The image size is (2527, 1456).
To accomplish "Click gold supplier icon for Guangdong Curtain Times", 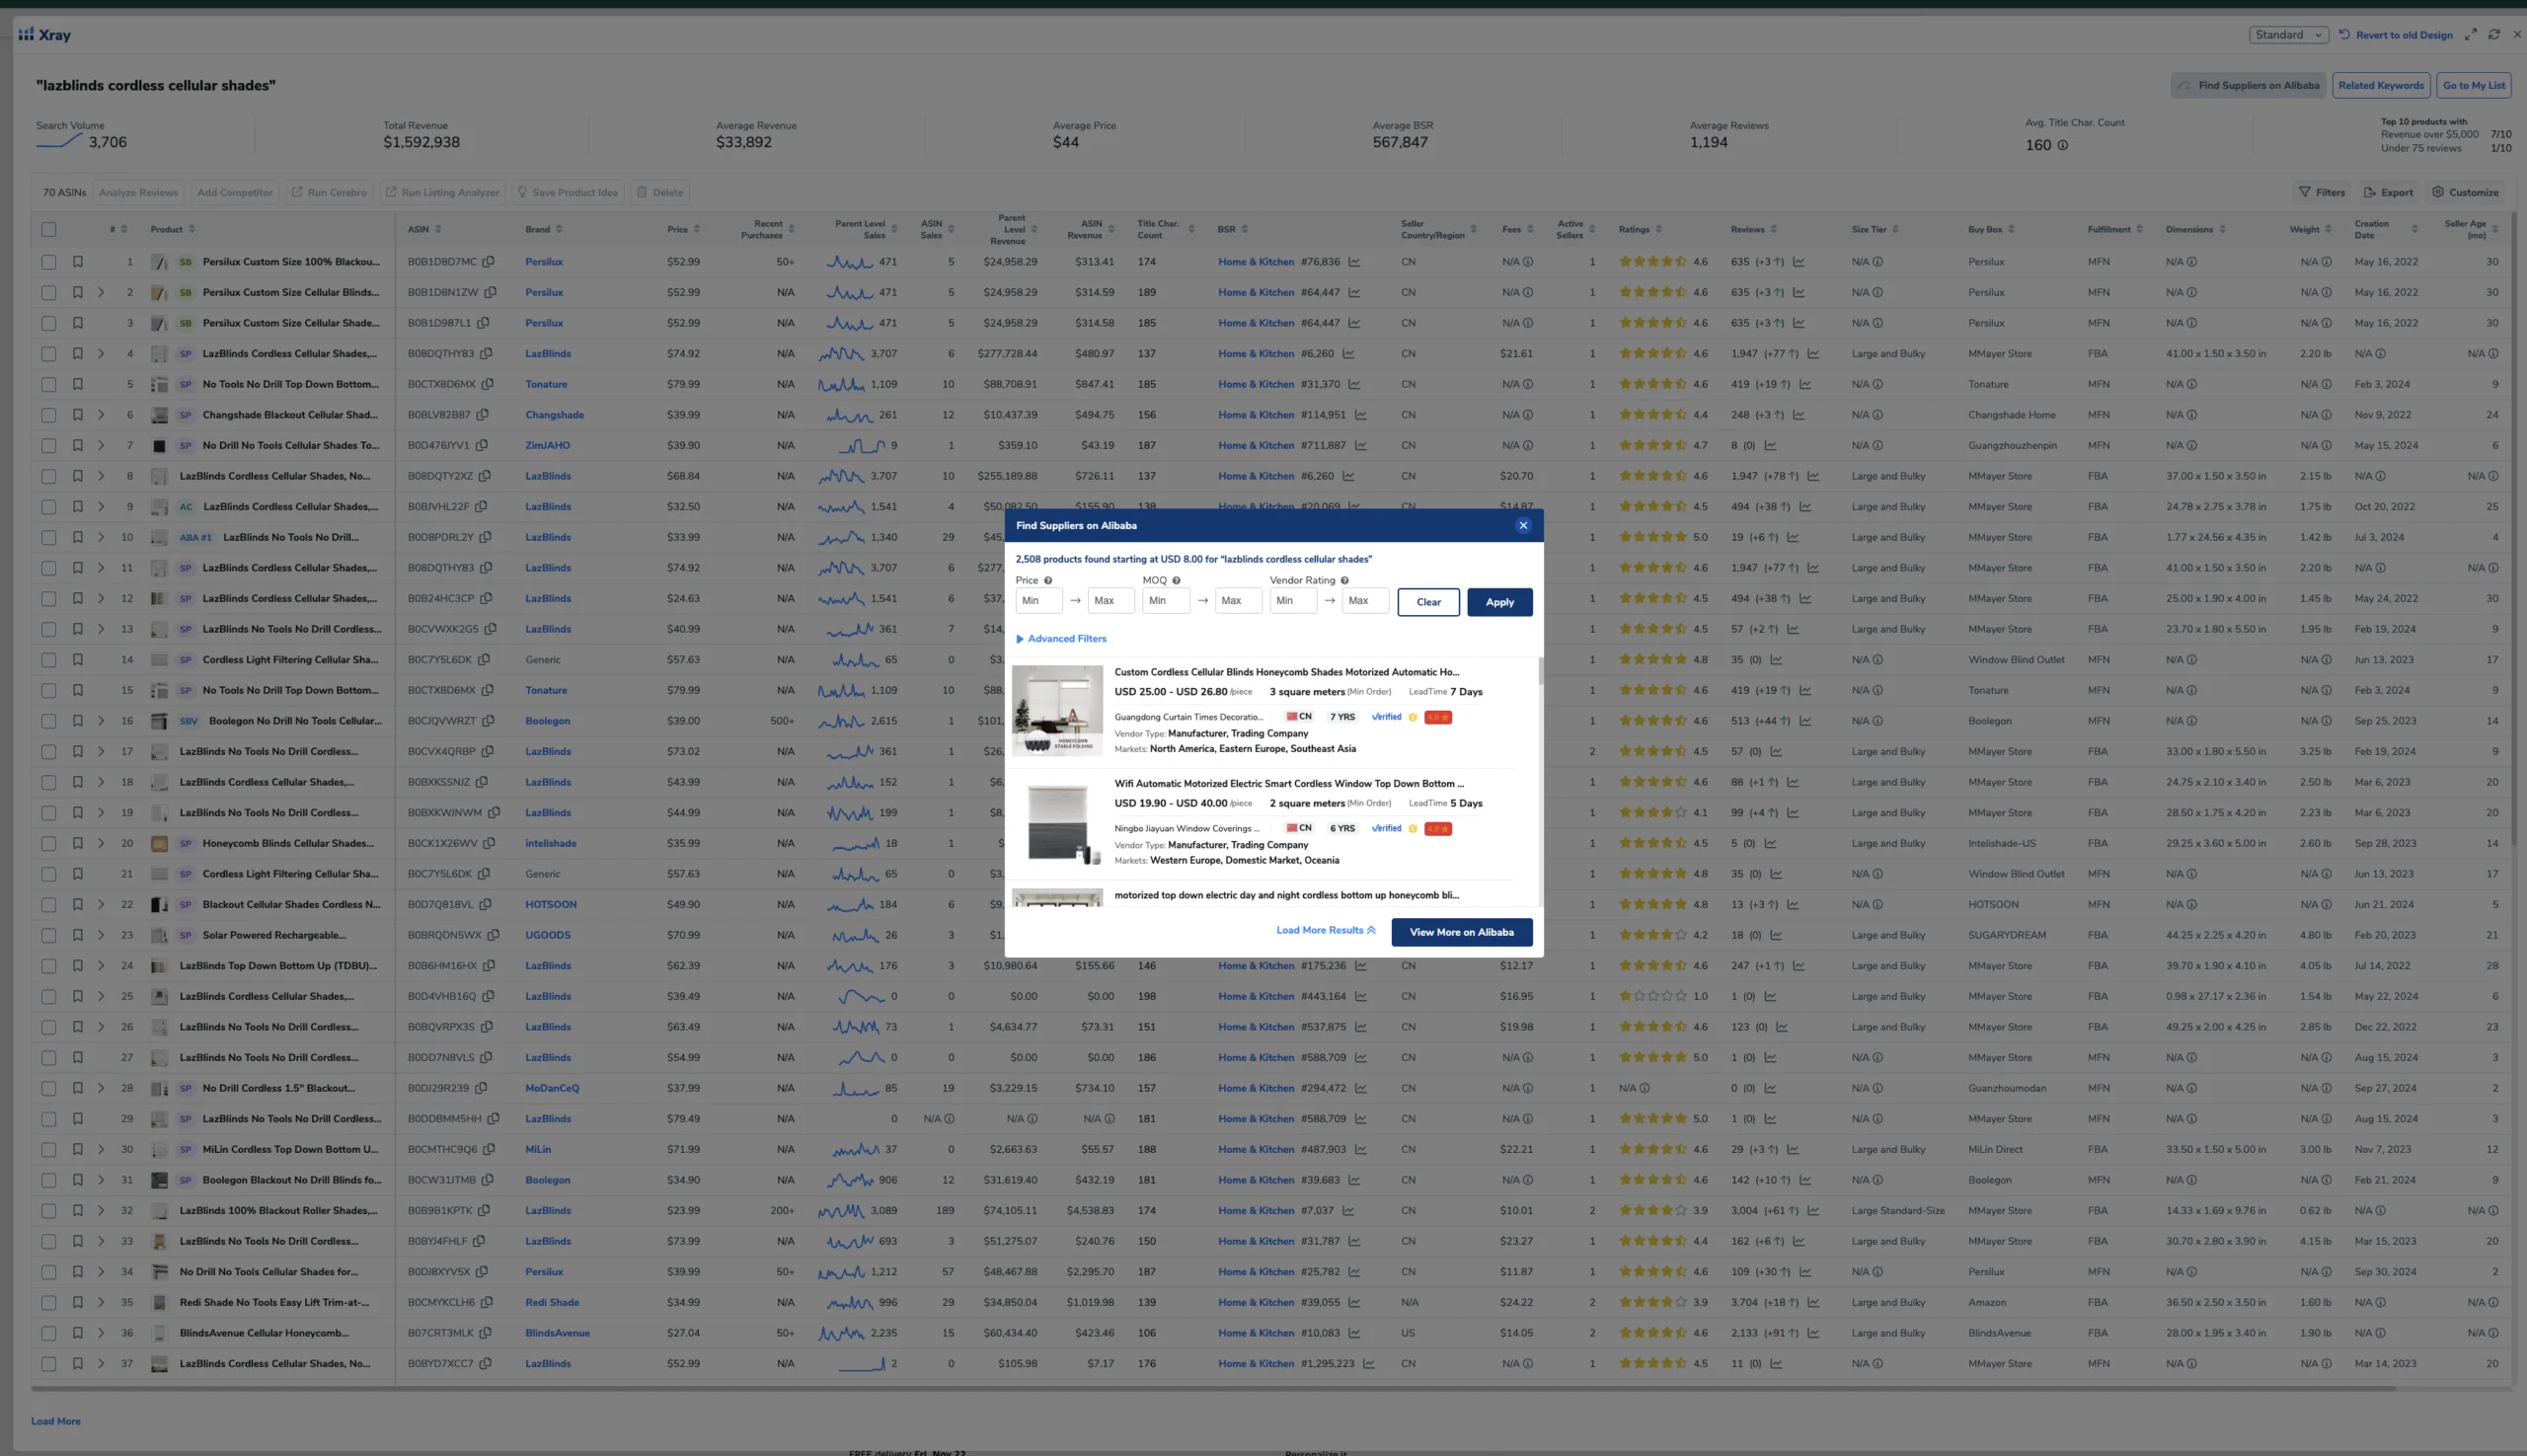I will pyautogui.click(x=1413, y=717).
